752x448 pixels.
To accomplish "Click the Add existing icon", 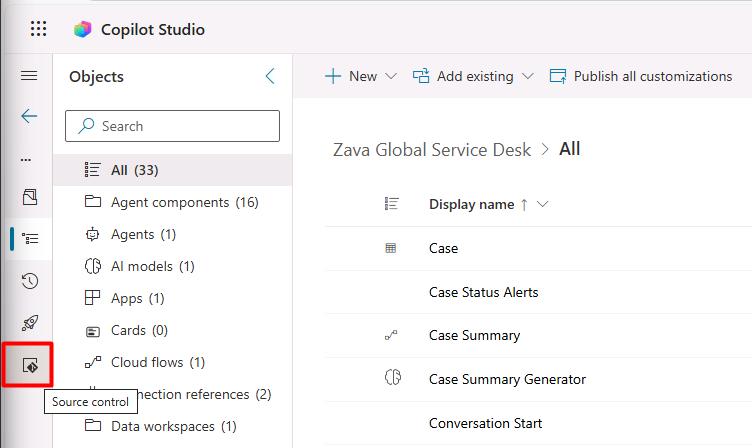I will click(421, 76).
